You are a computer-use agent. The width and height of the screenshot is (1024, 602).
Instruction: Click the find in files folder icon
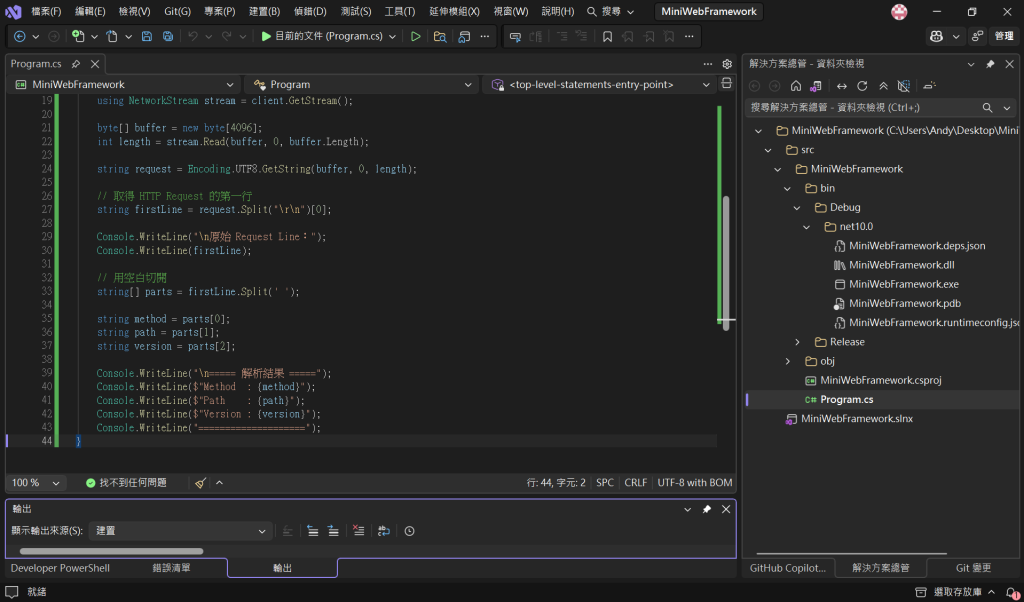[x=440, y=37]
